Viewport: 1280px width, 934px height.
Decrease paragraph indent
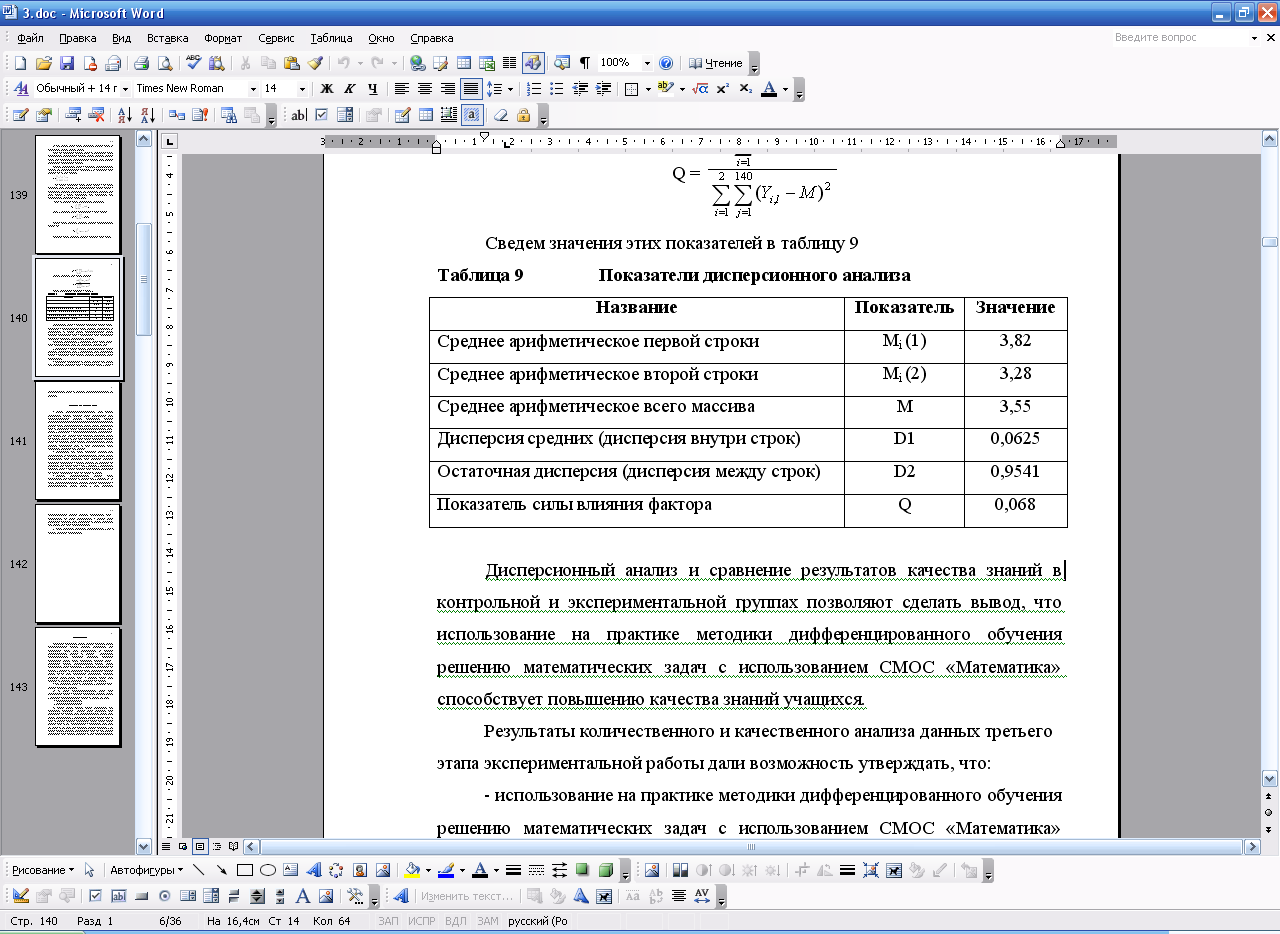tap(580, 88)
